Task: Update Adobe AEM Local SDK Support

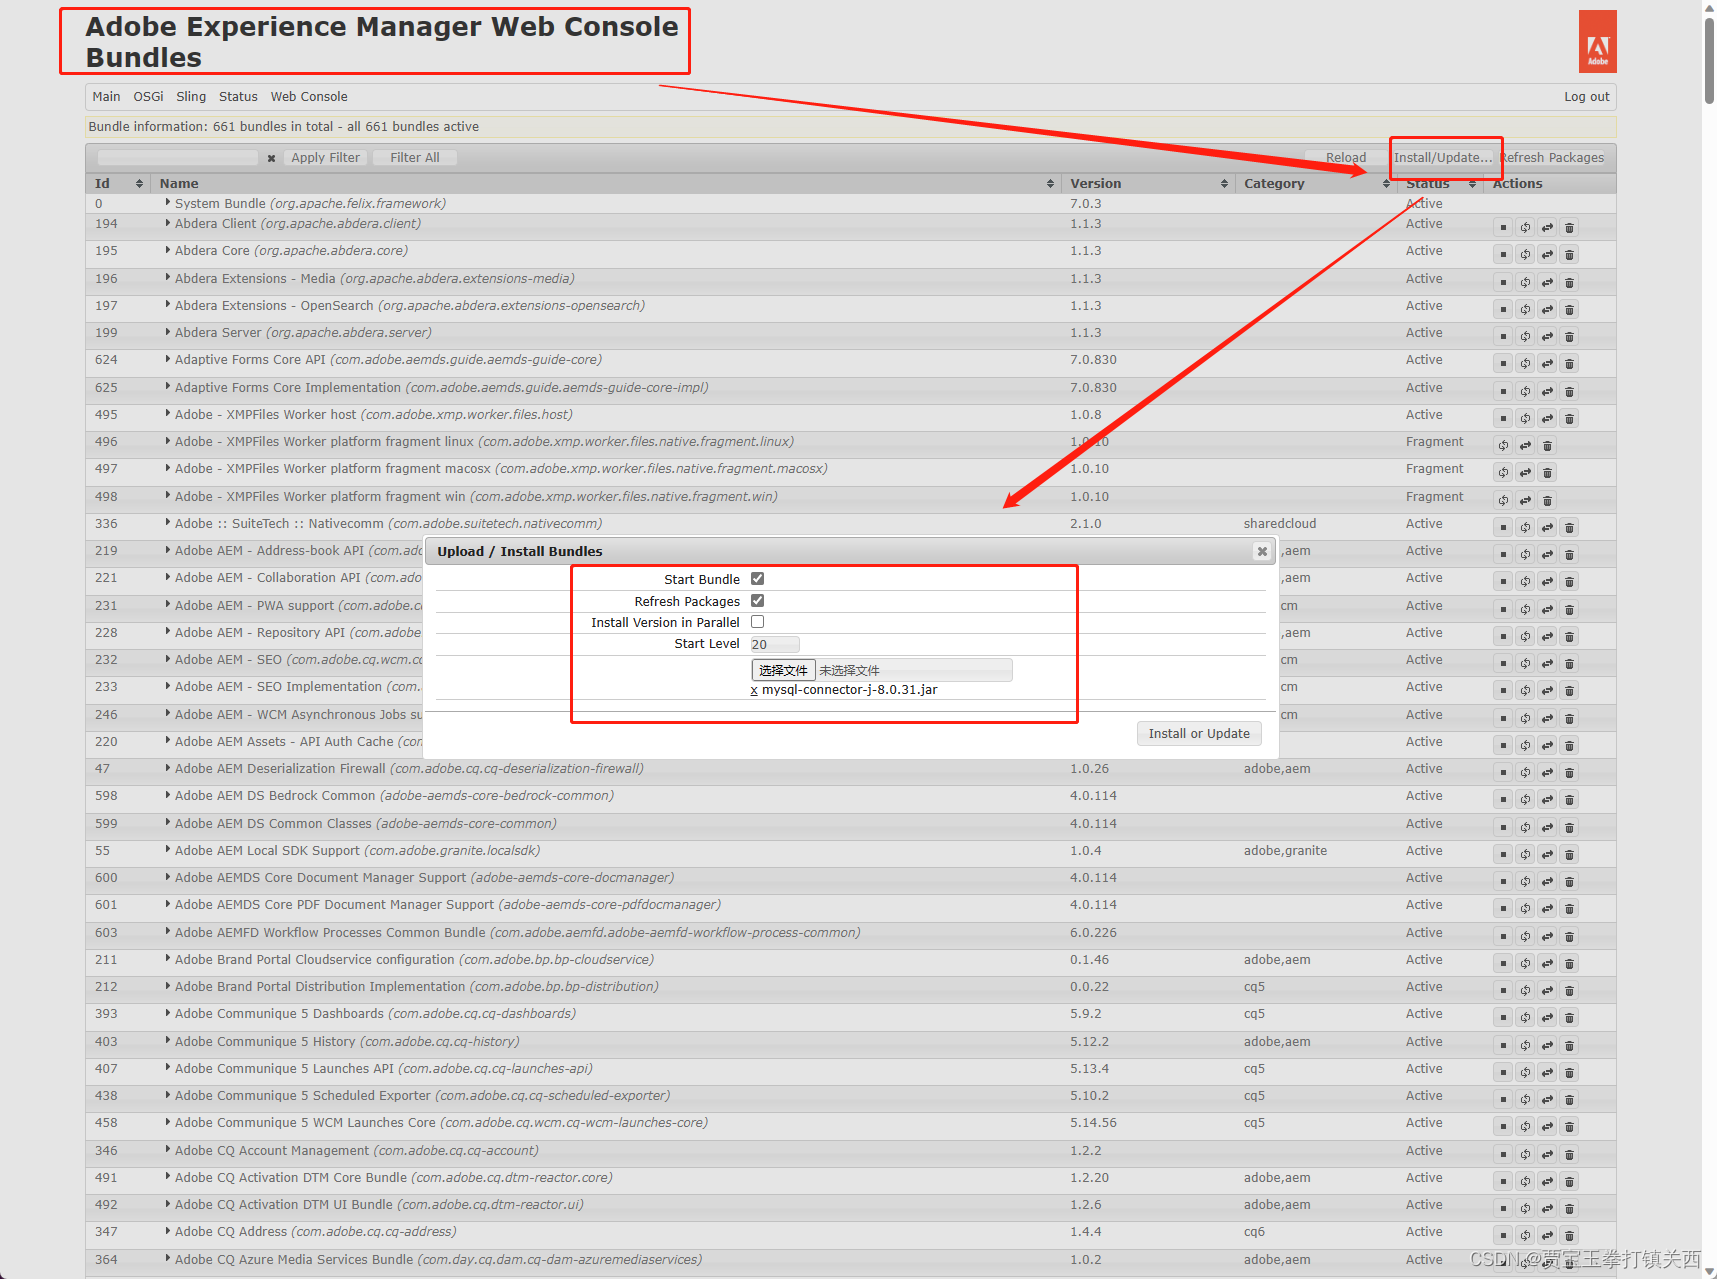Action: pos(1547,855)
